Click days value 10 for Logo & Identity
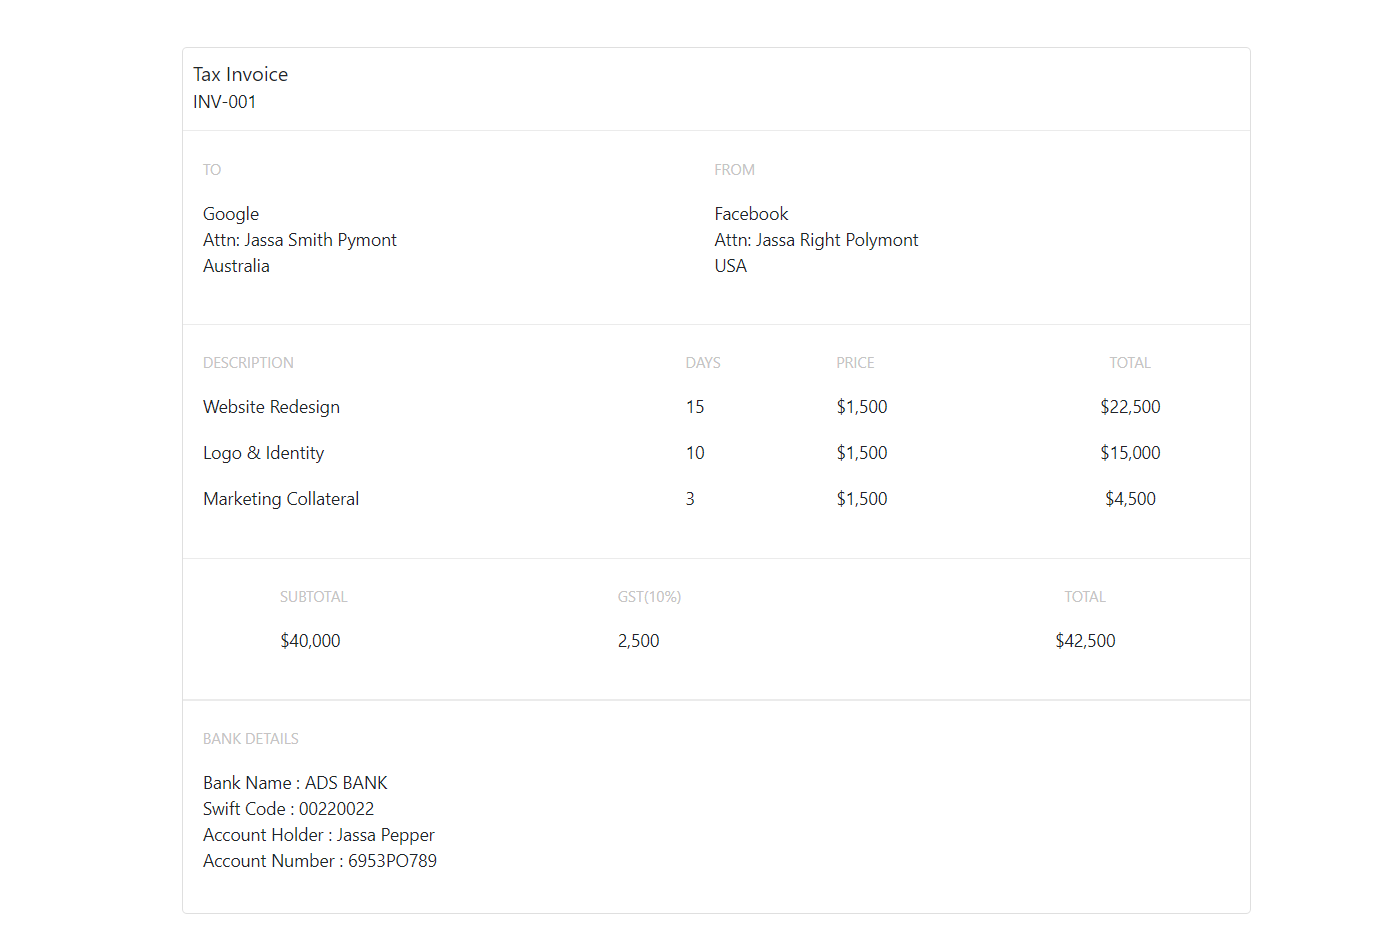This screenshot has height=929, width=1393. [695, 453]
